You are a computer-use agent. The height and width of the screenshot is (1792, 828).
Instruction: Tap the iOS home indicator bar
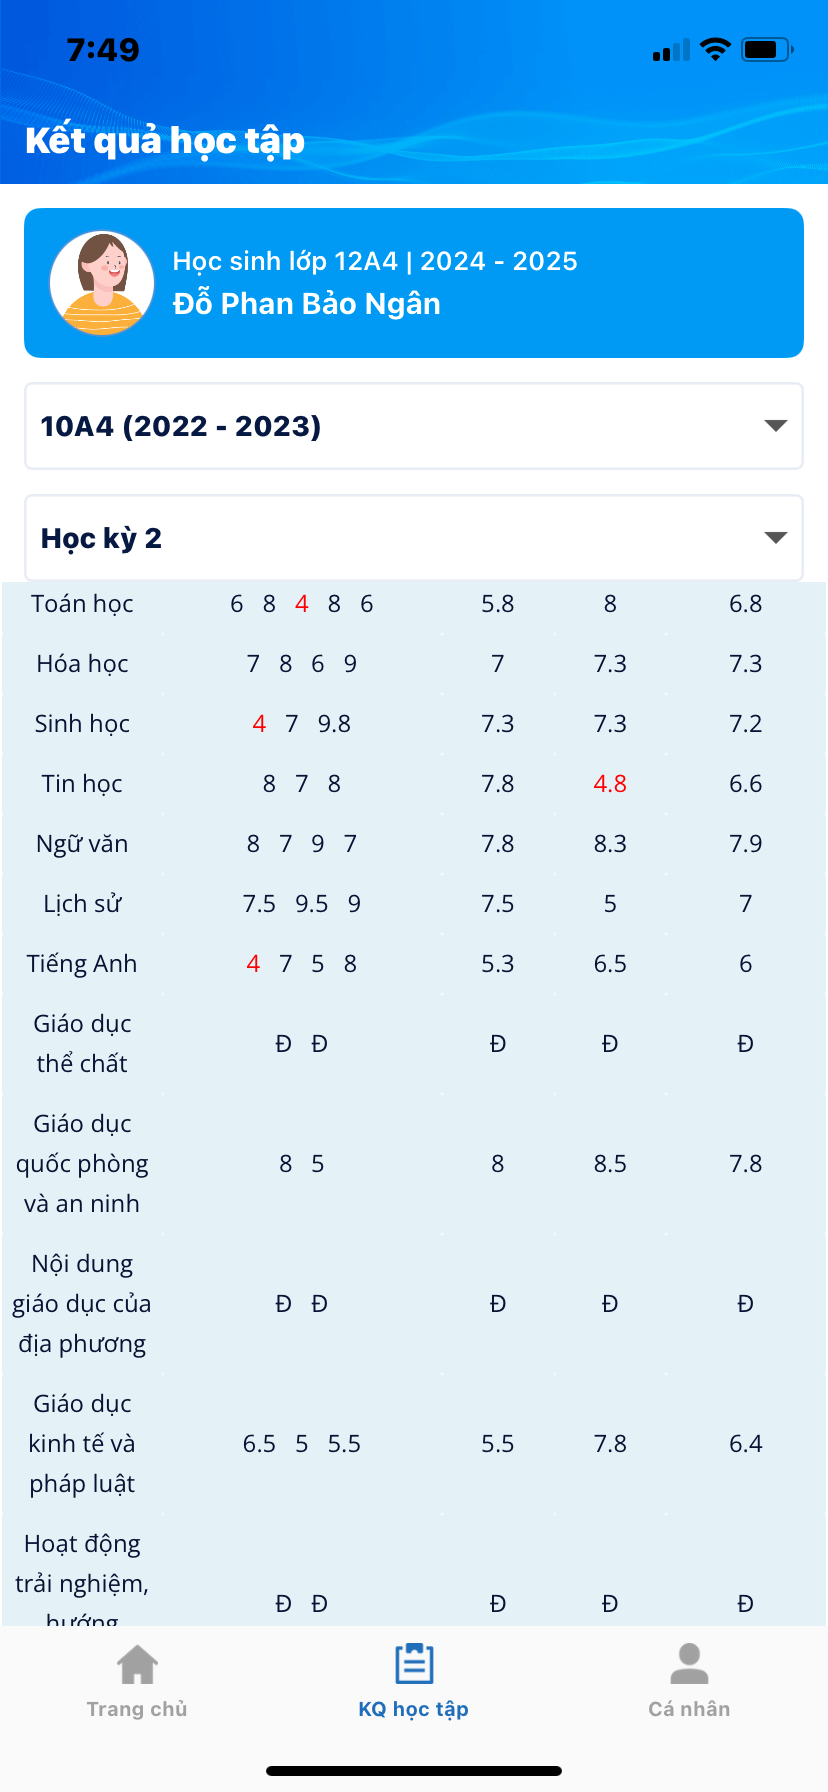[414, 1771]
